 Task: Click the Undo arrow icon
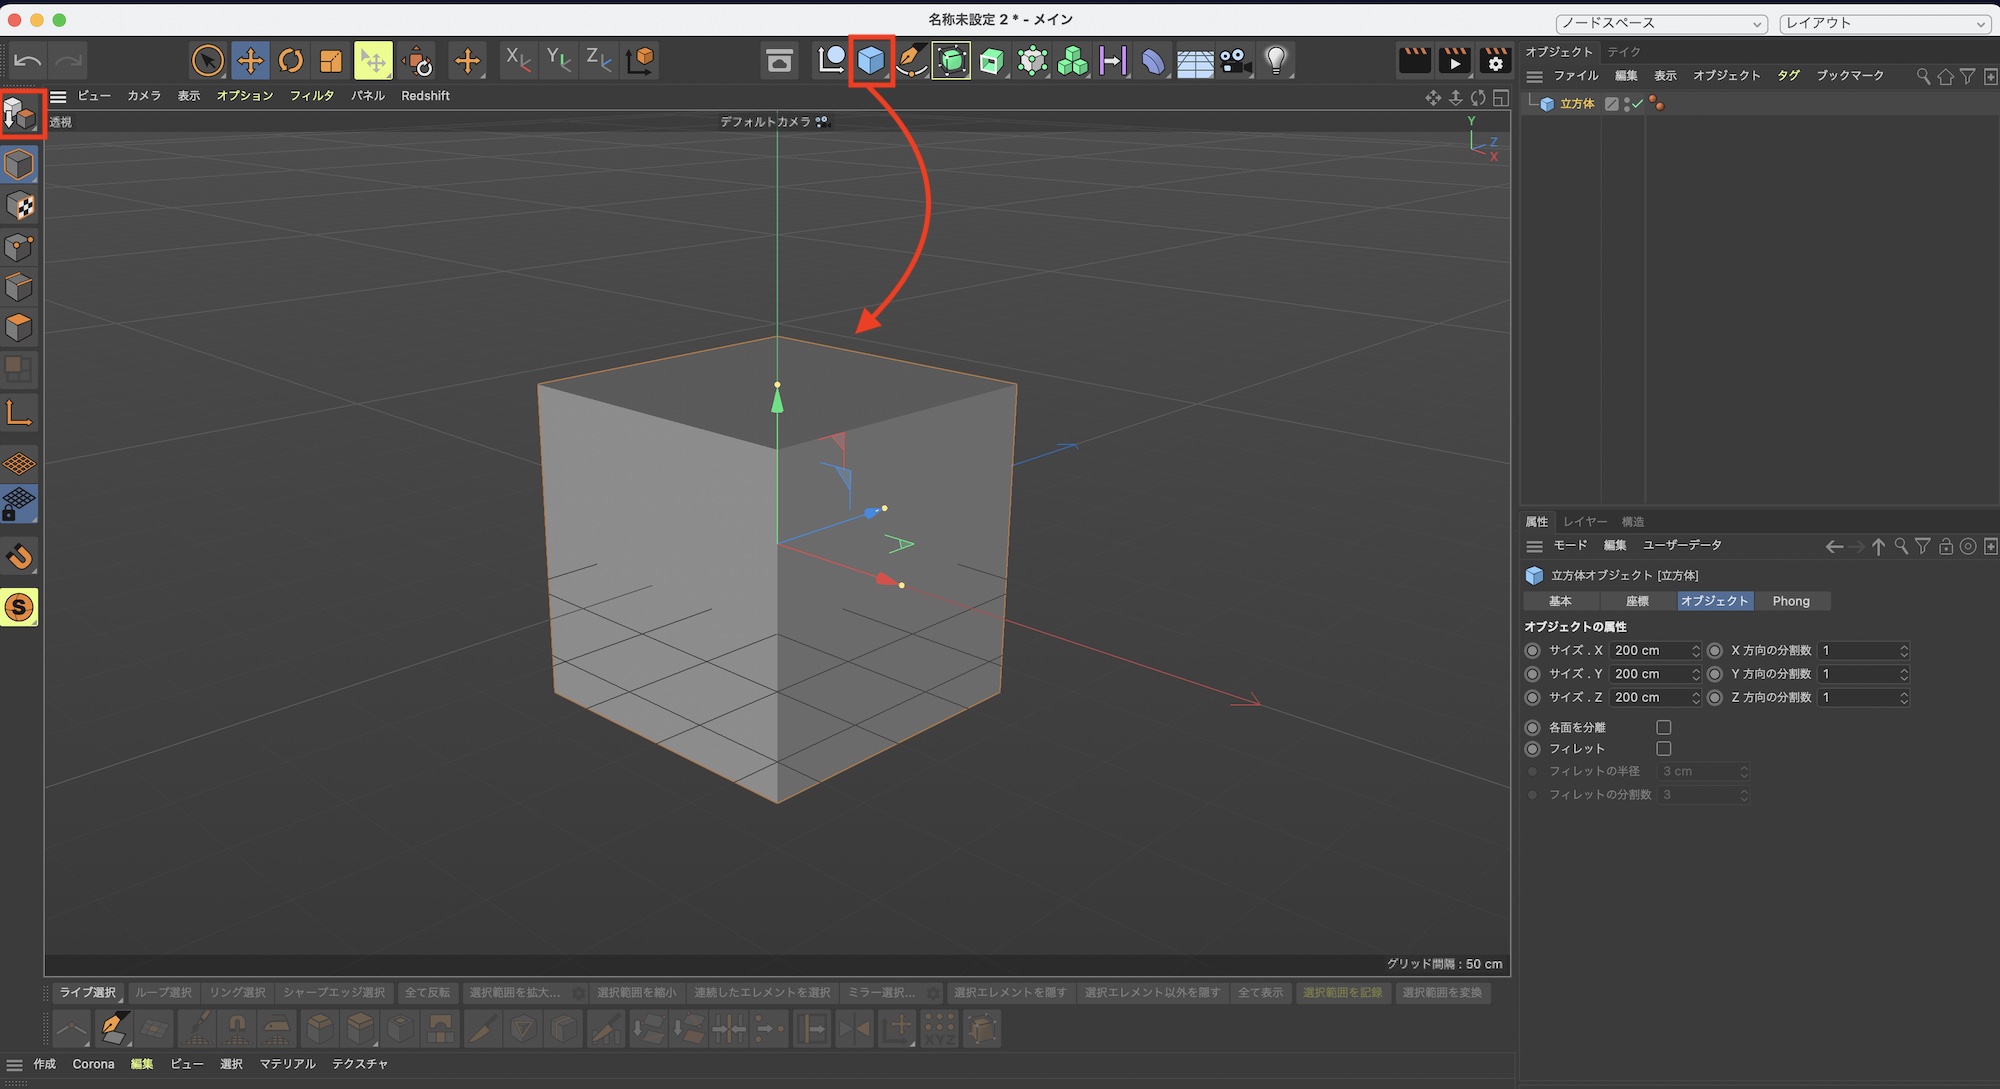pos(28,61)
